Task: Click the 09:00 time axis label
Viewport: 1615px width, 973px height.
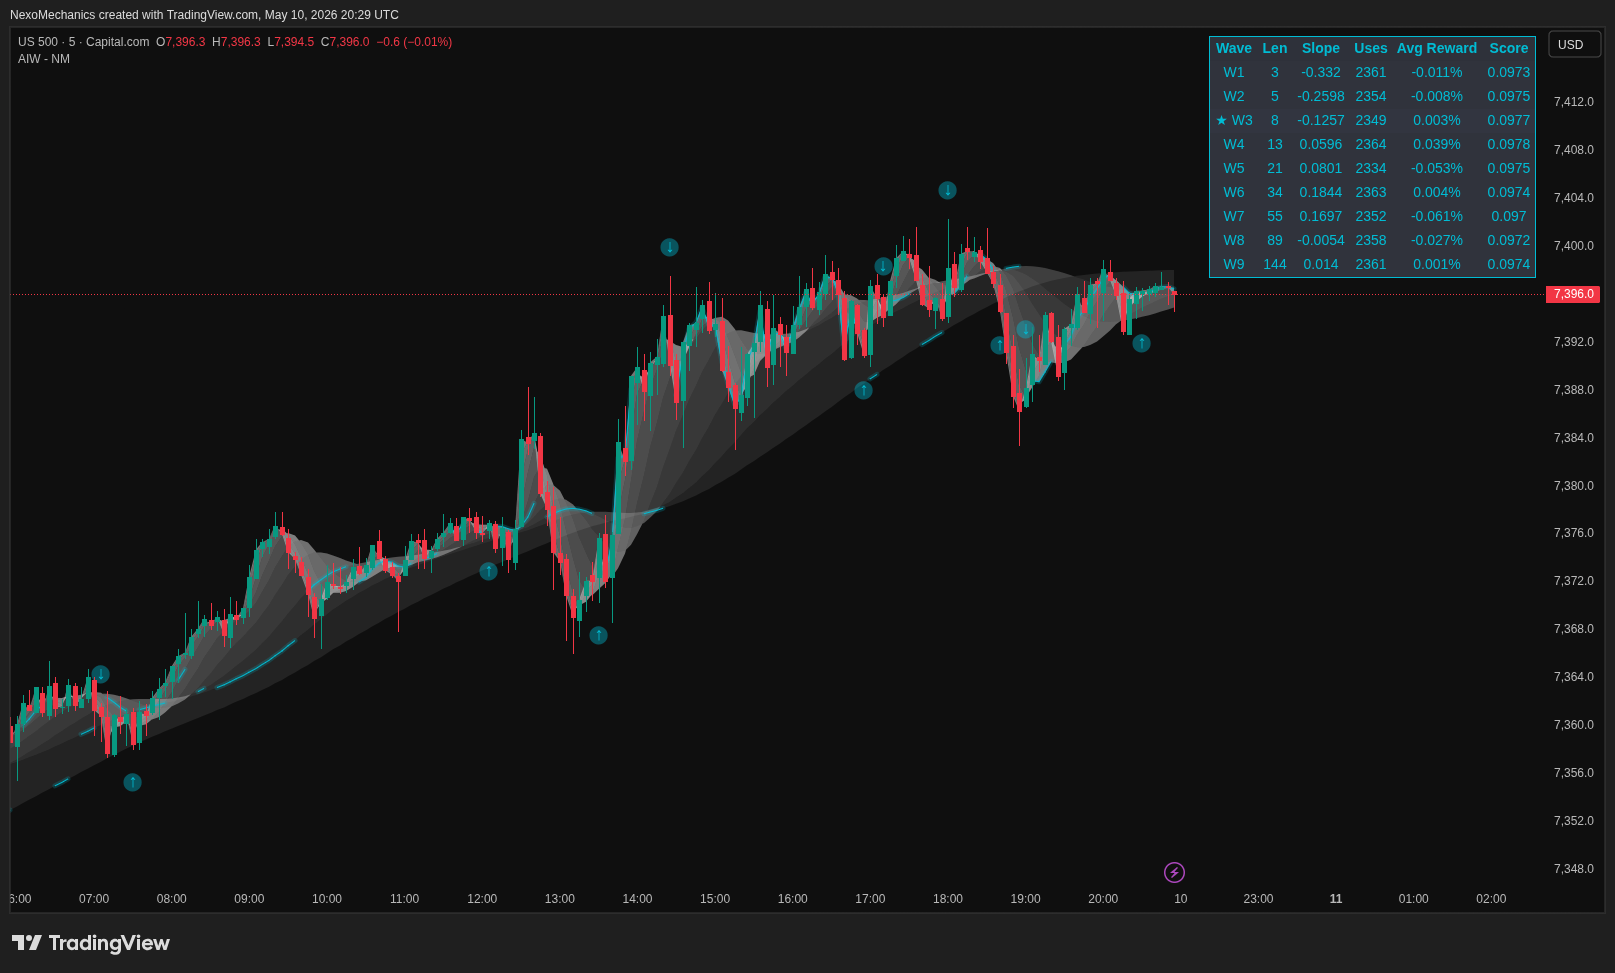Action: [249, 899]
